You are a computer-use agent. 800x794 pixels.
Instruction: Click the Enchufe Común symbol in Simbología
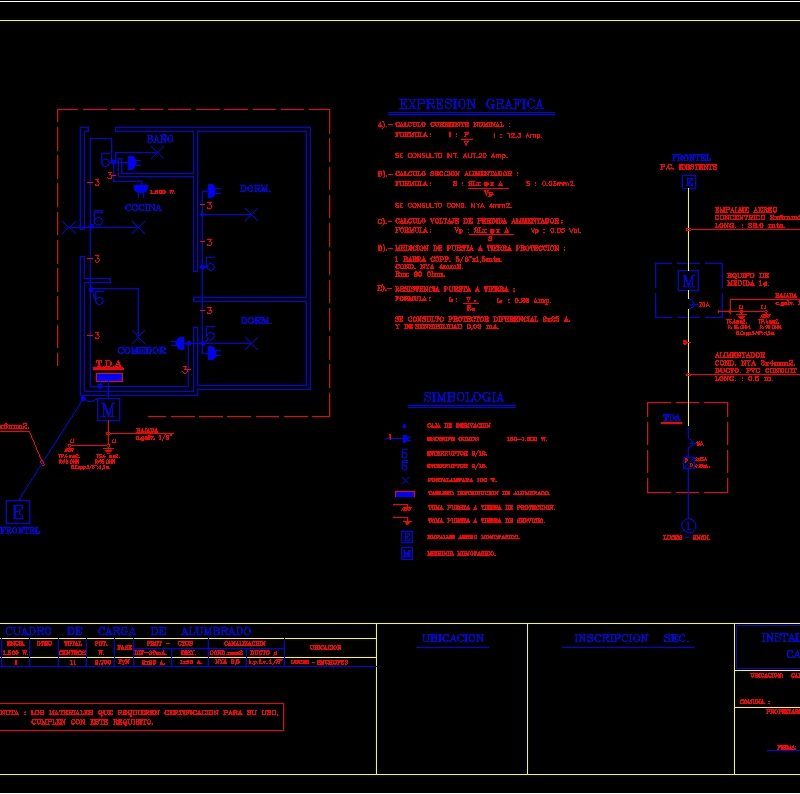pos(405,438)
